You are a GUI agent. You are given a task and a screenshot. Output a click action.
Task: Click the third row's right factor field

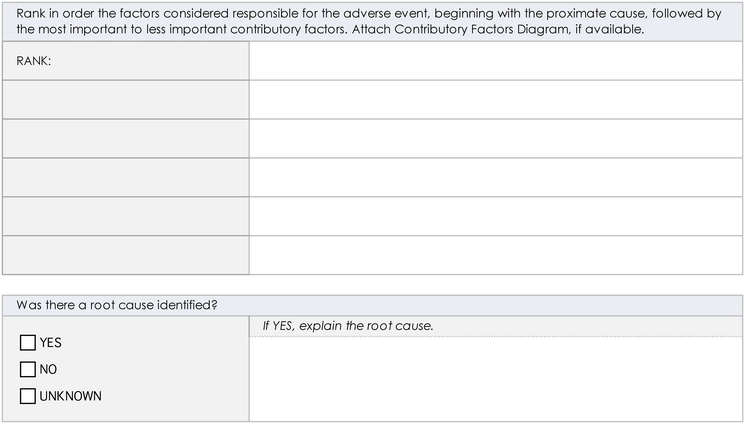(496, 139)
